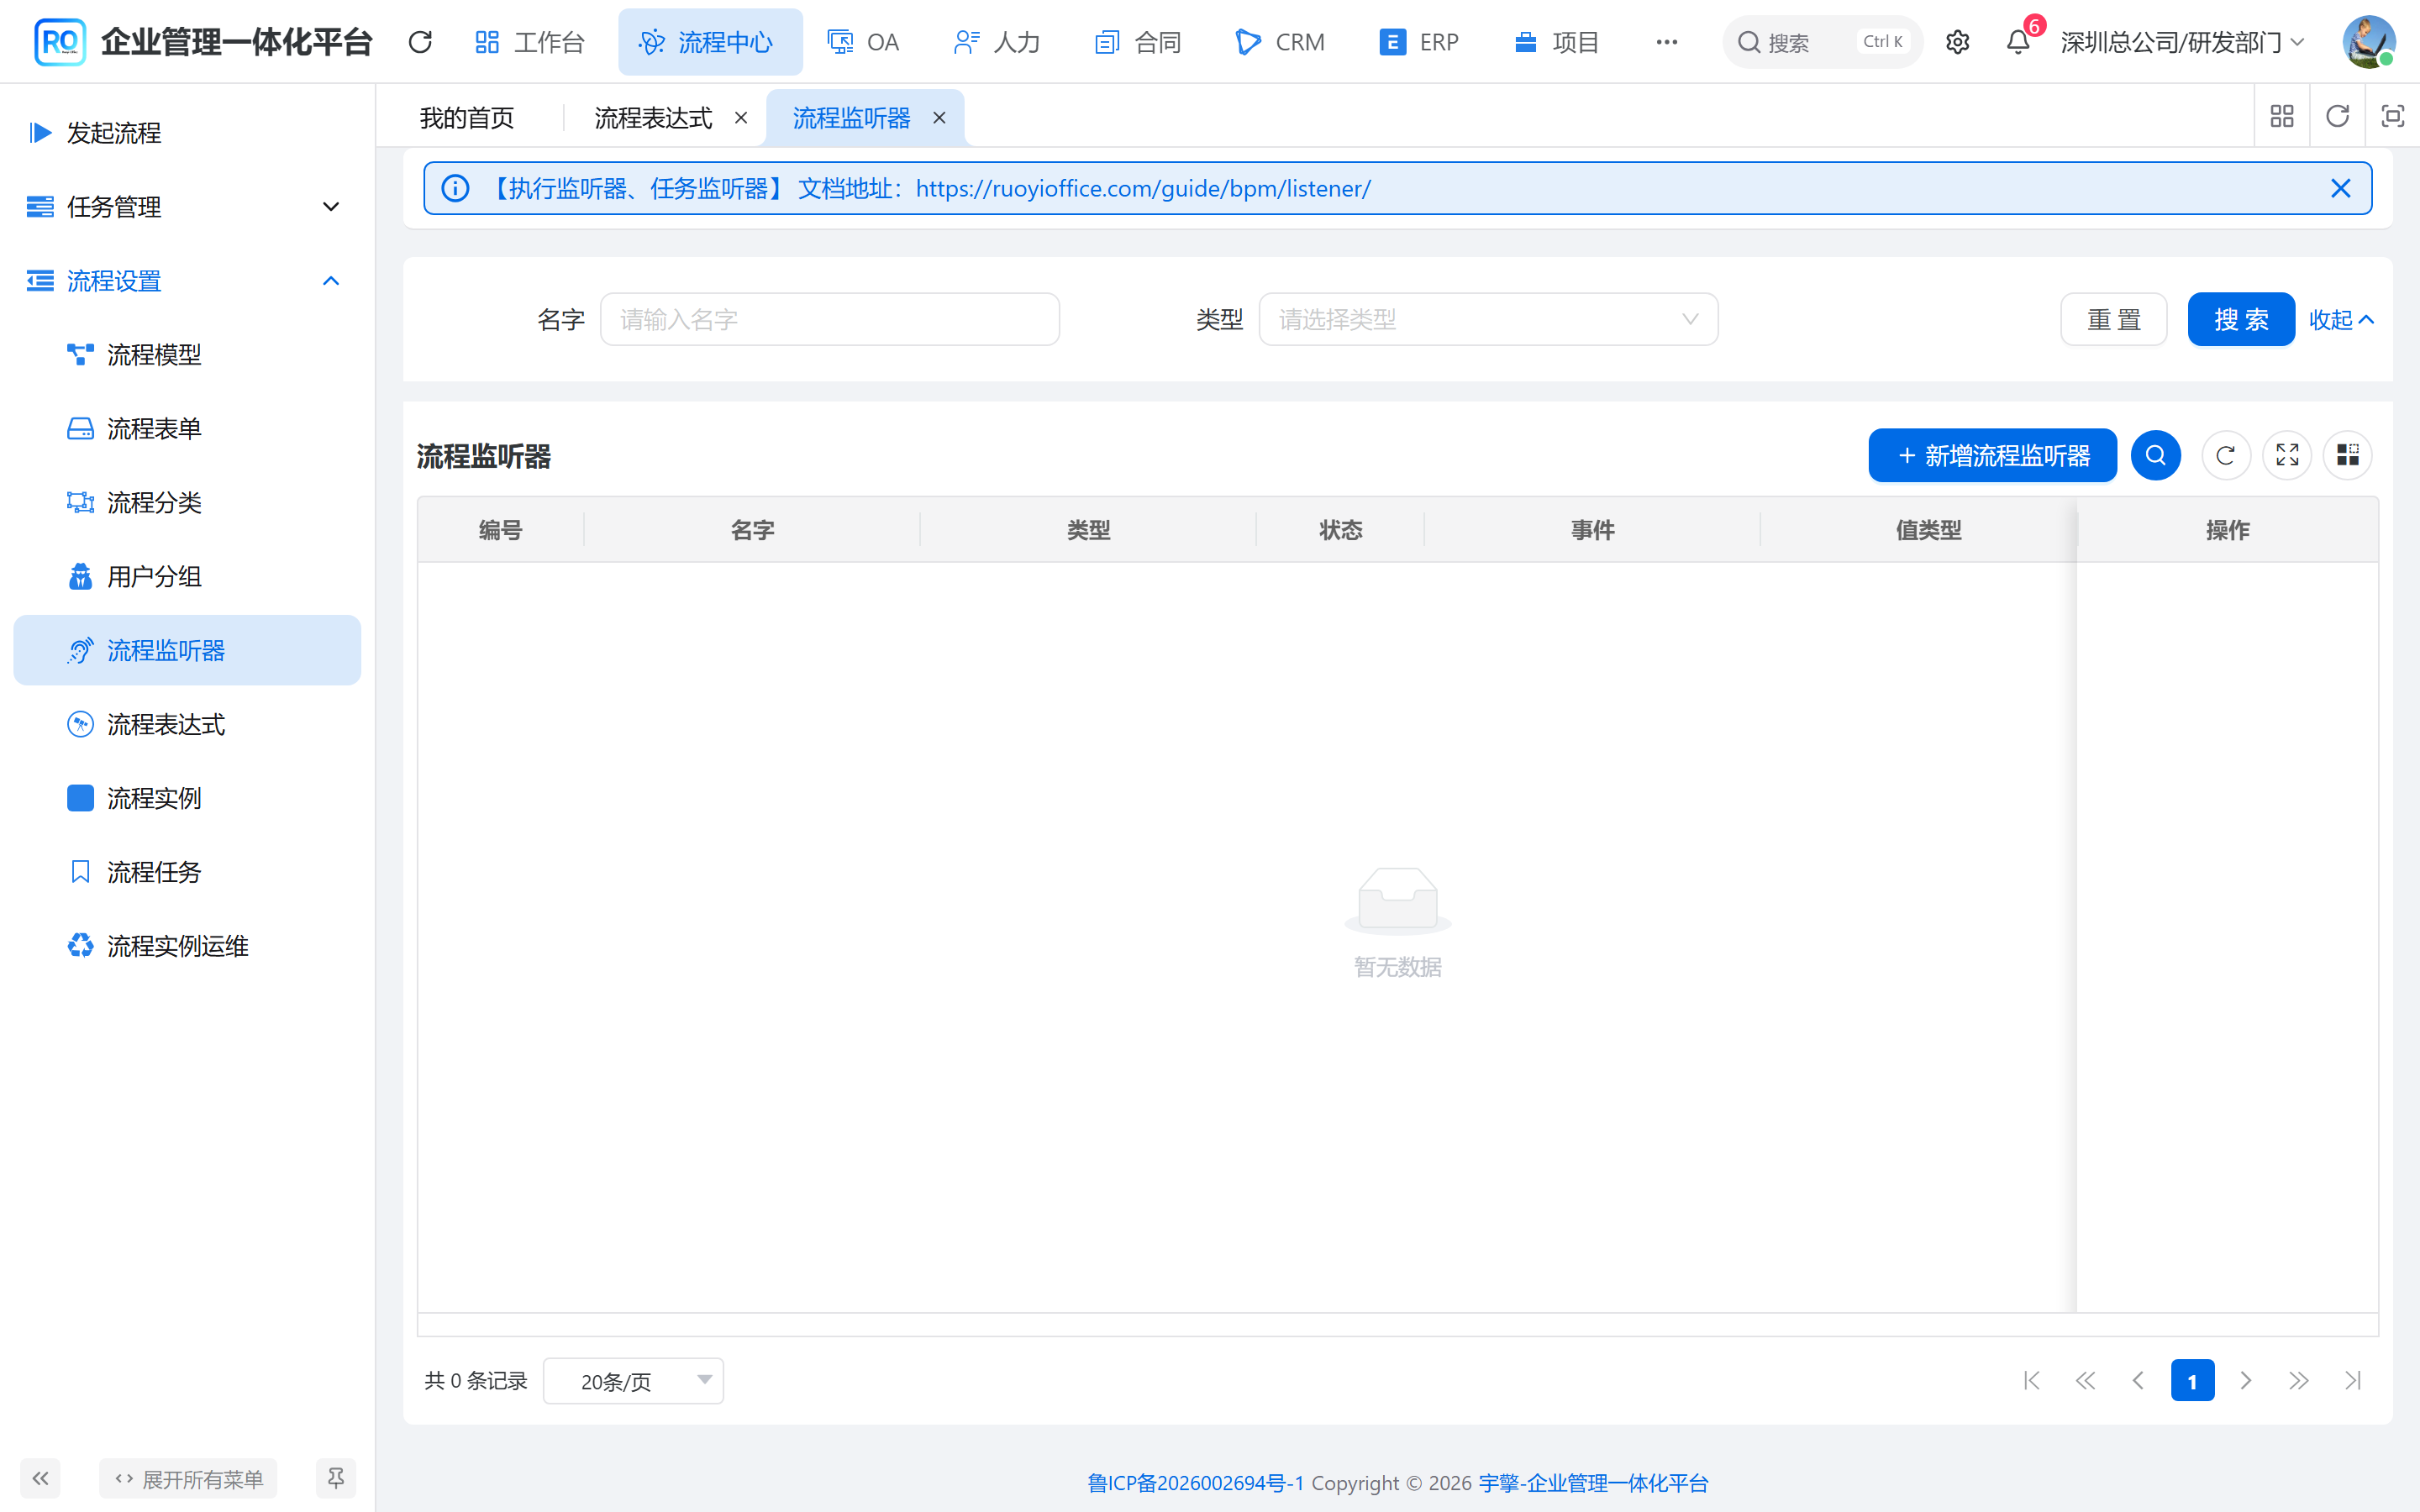Screen dimensions: 2420x1512
Task: Open 项目 module in top navigation
Action: coord(1558,42)
